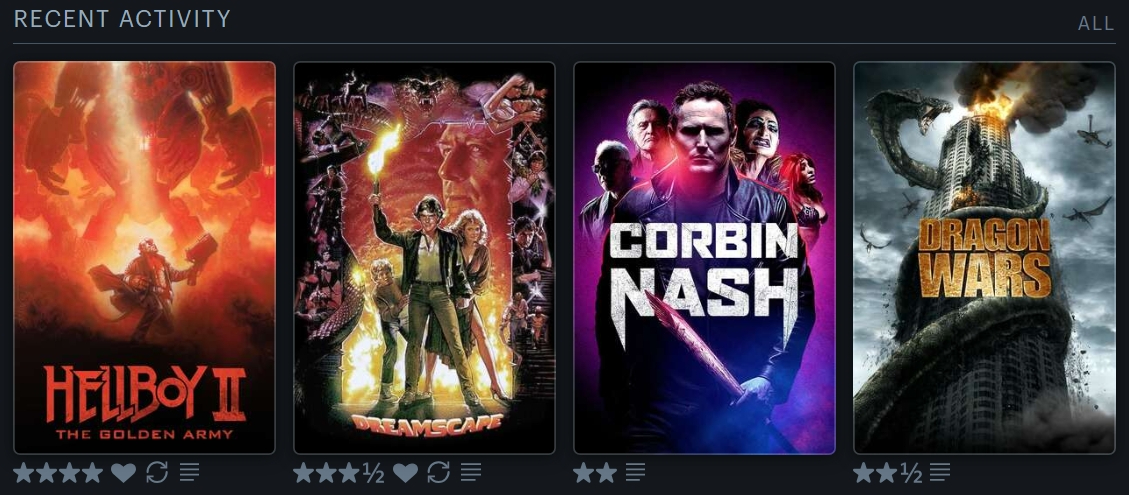Select the Corbin Nash poster
Screen dimensions: 1129x495
click(704, 258)
